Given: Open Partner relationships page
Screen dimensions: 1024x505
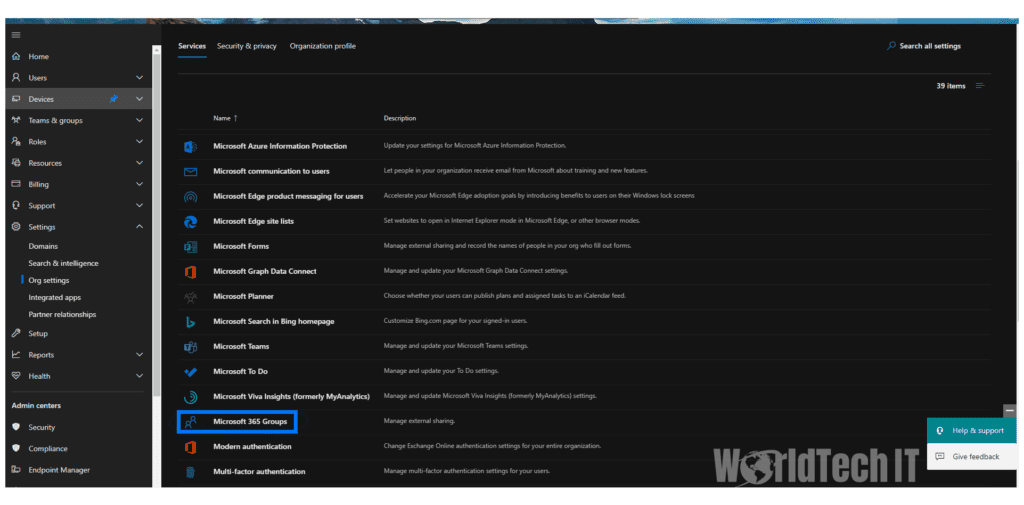Looking at the screenshot, I should pos(62,314).
